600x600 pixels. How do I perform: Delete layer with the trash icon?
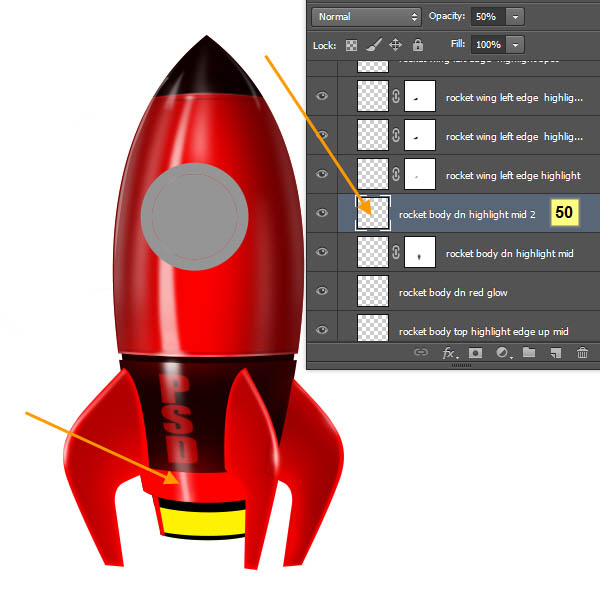tap(582, 353)
